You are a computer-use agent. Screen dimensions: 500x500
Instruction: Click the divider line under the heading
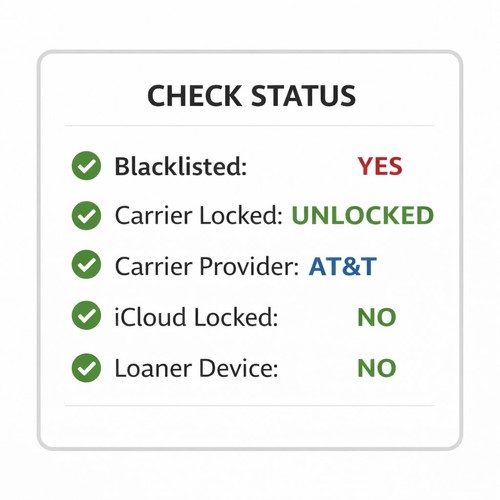coord(250,126)
